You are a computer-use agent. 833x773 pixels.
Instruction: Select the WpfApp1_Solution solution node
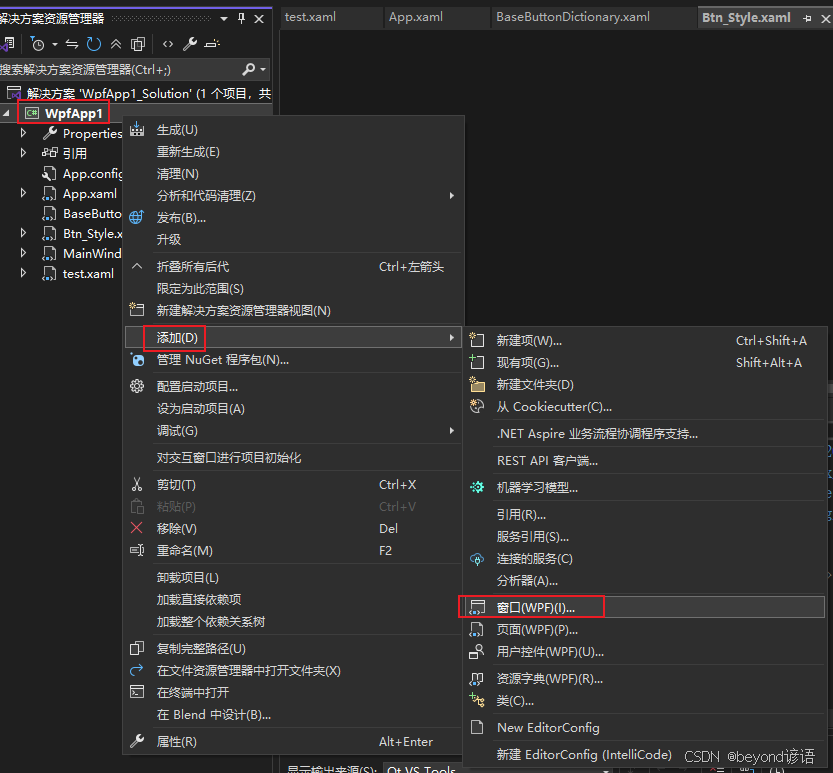click(138, 94)
